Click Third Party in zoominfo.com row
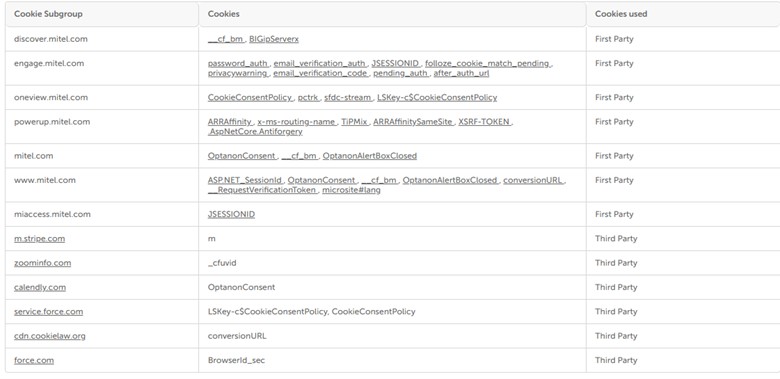 pos(616,263)
